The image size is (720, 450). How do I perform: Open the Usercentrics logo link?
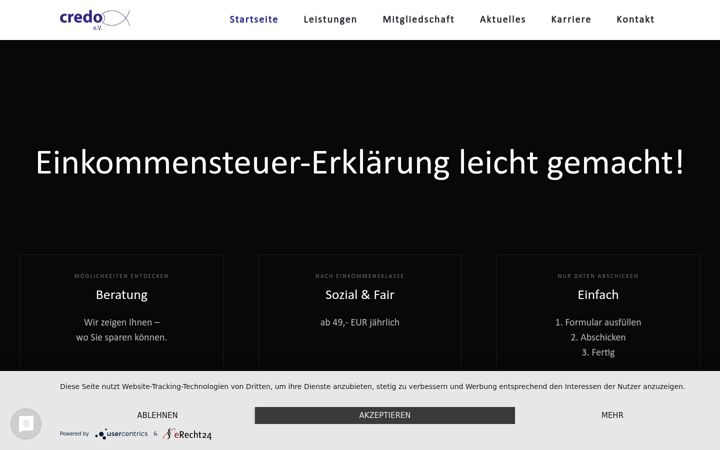pos(122,434)
